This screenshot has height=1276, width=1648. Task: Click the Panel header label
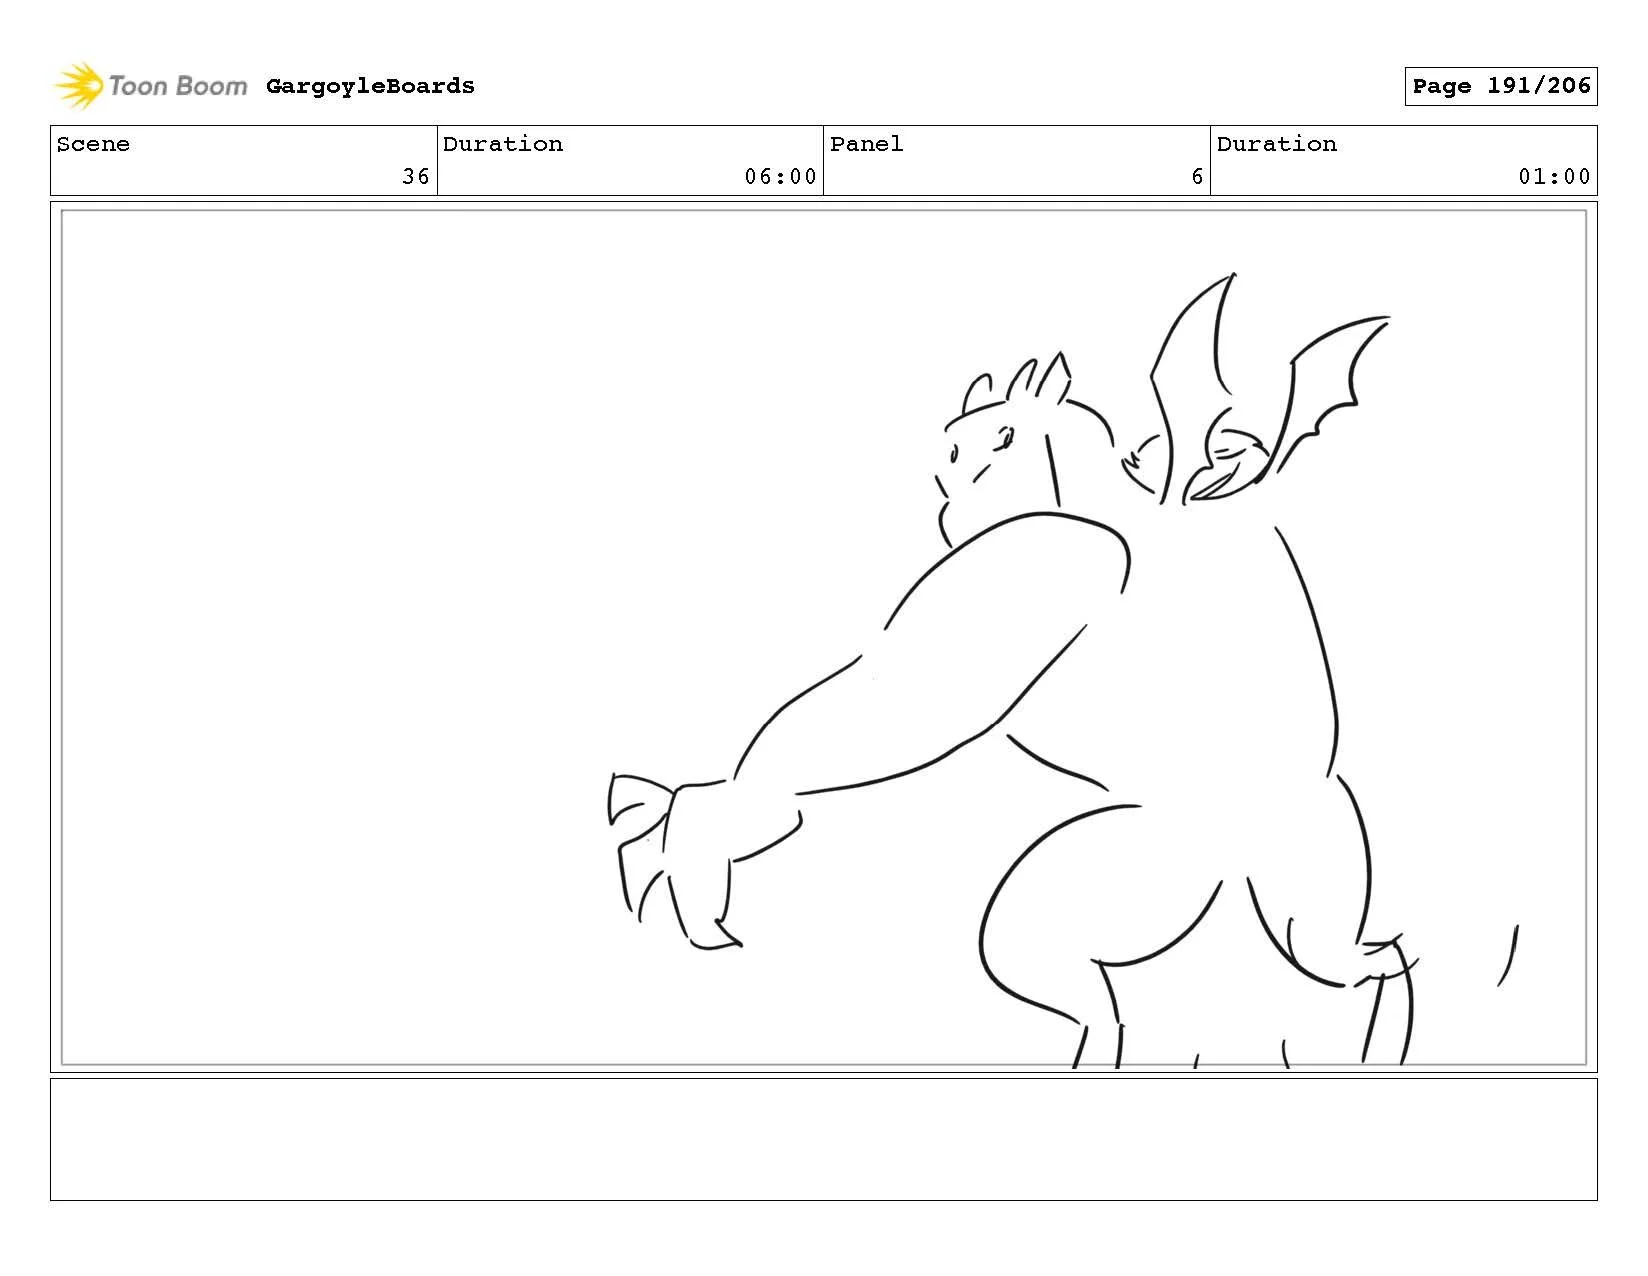coord(866,144)
